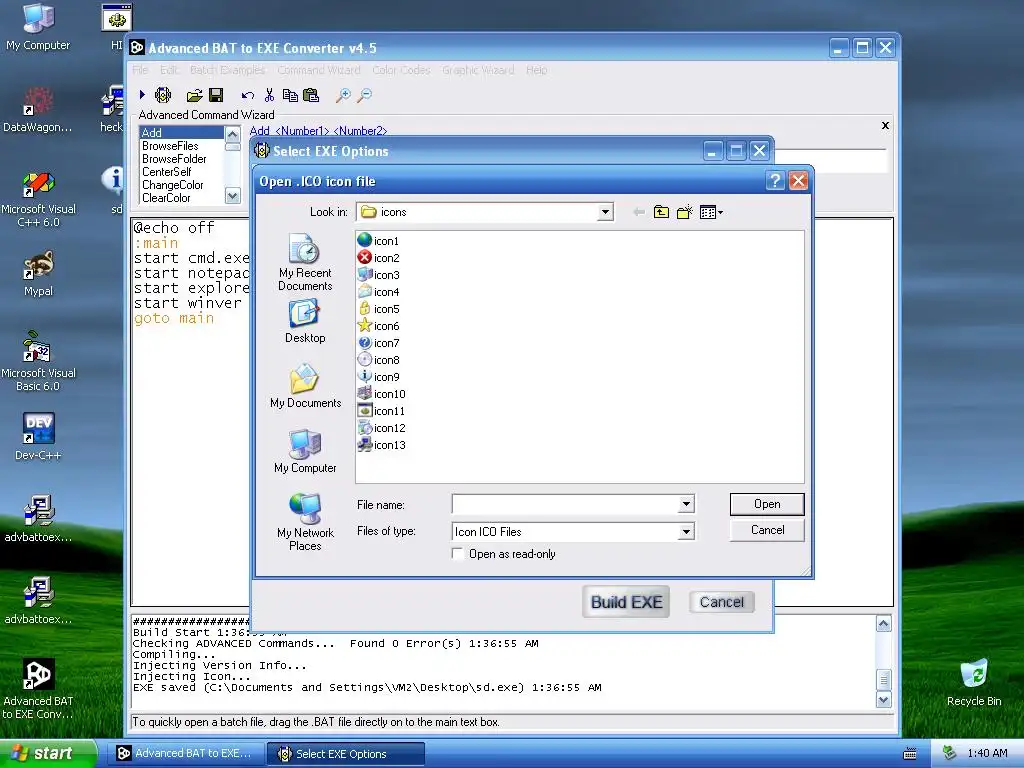Screen dimensions: 1024x768
Task: Select the icon5 padlock file
Action: point(379,309)
